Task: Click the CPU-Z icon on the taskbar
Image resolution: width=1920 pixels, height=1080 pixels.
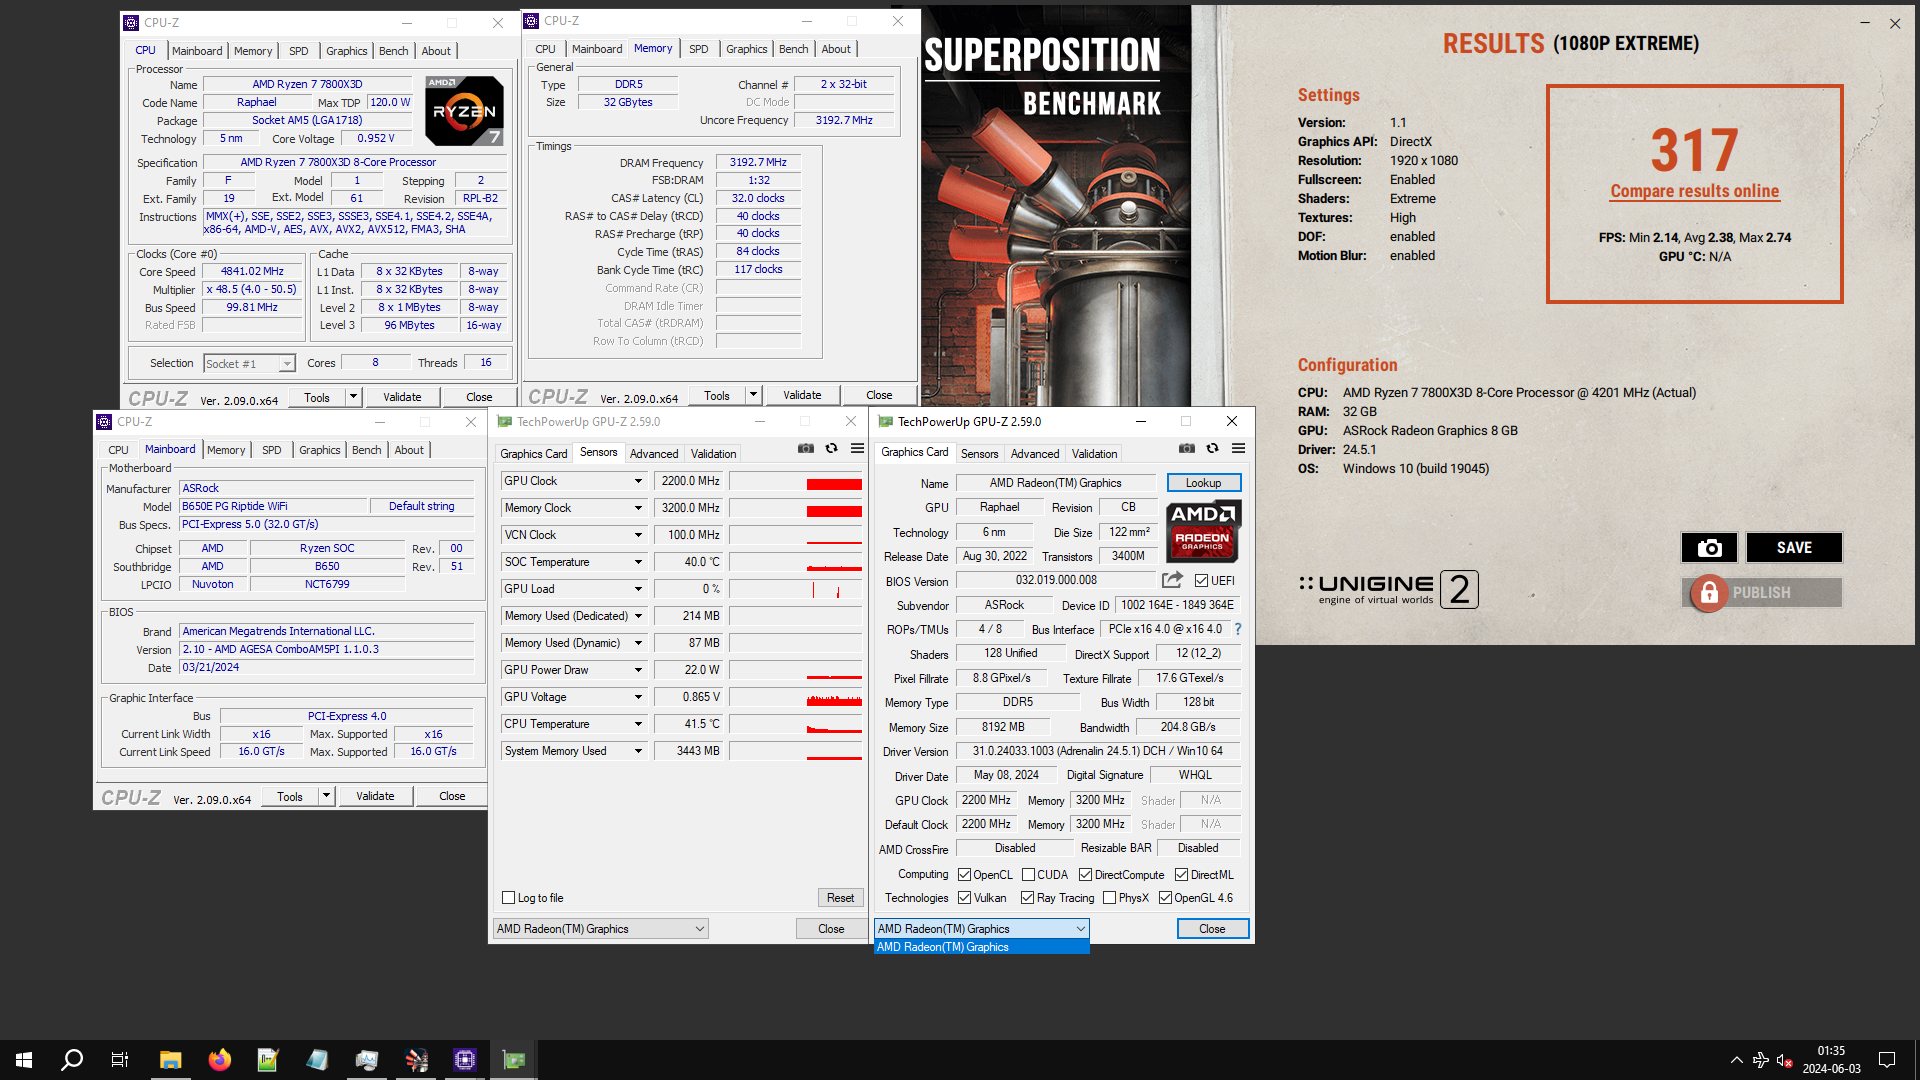Action: (465, 1060)
